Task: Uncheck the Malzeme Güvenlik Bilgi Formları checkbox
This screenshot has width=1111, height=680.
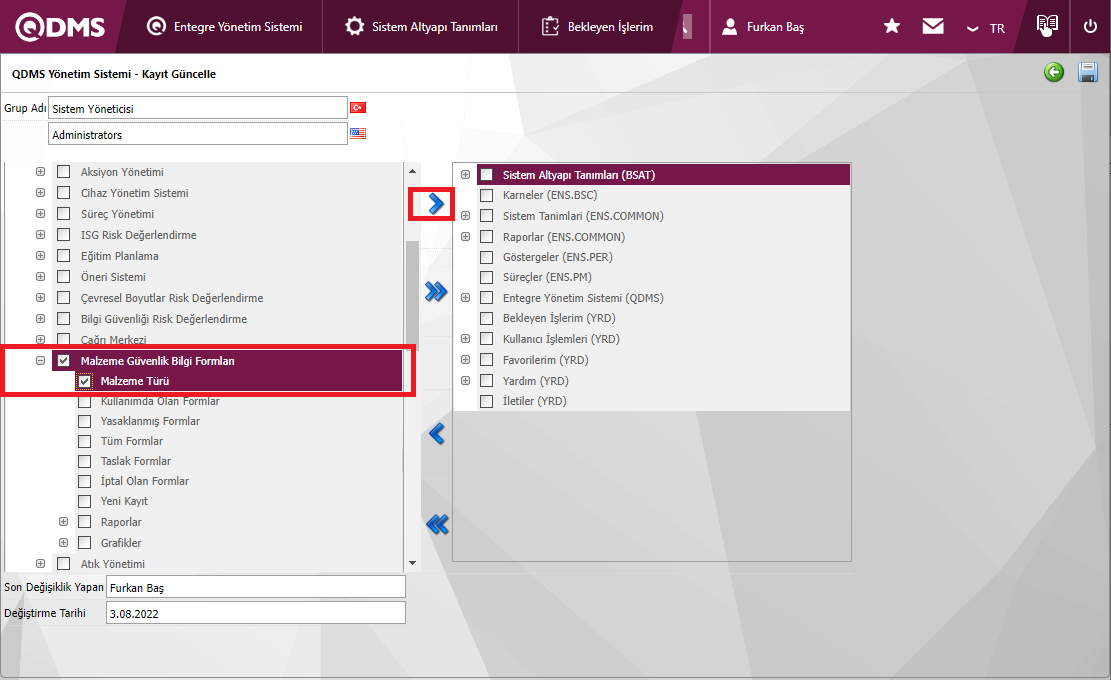Action: coord(64,361)
